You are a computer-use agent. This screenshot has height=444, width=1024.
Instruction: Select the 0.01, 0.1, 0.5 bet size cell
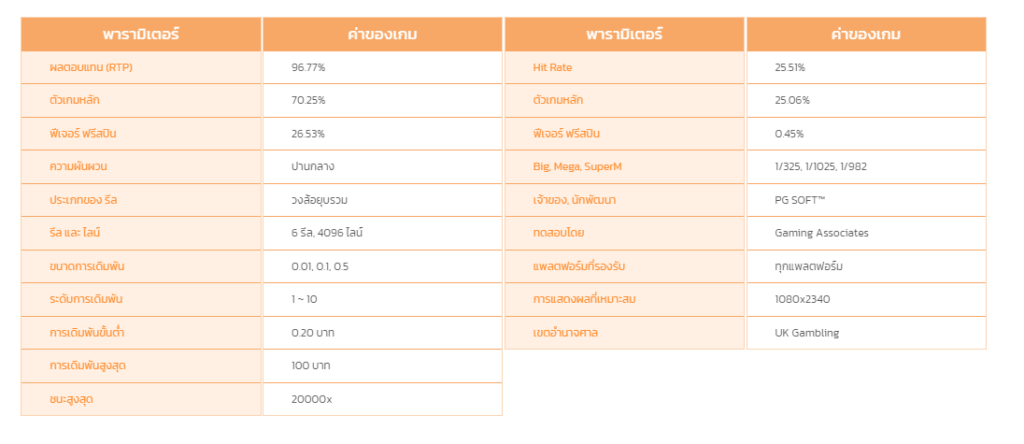tap(382, 266)
